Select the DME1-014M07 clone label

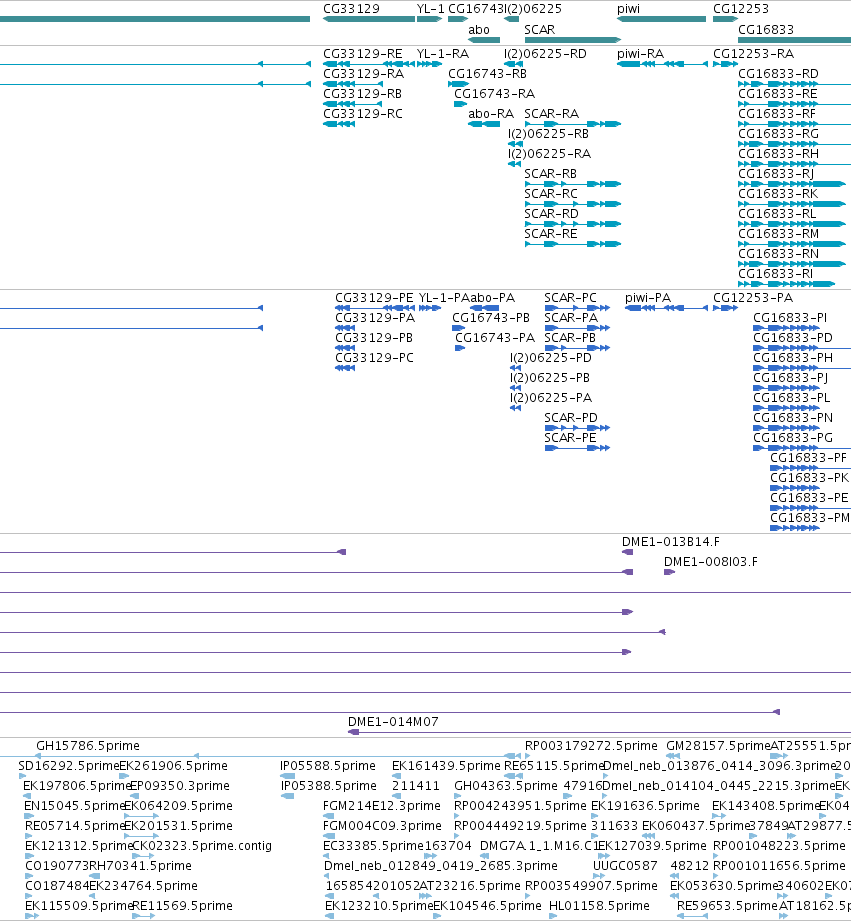(393, 722)
